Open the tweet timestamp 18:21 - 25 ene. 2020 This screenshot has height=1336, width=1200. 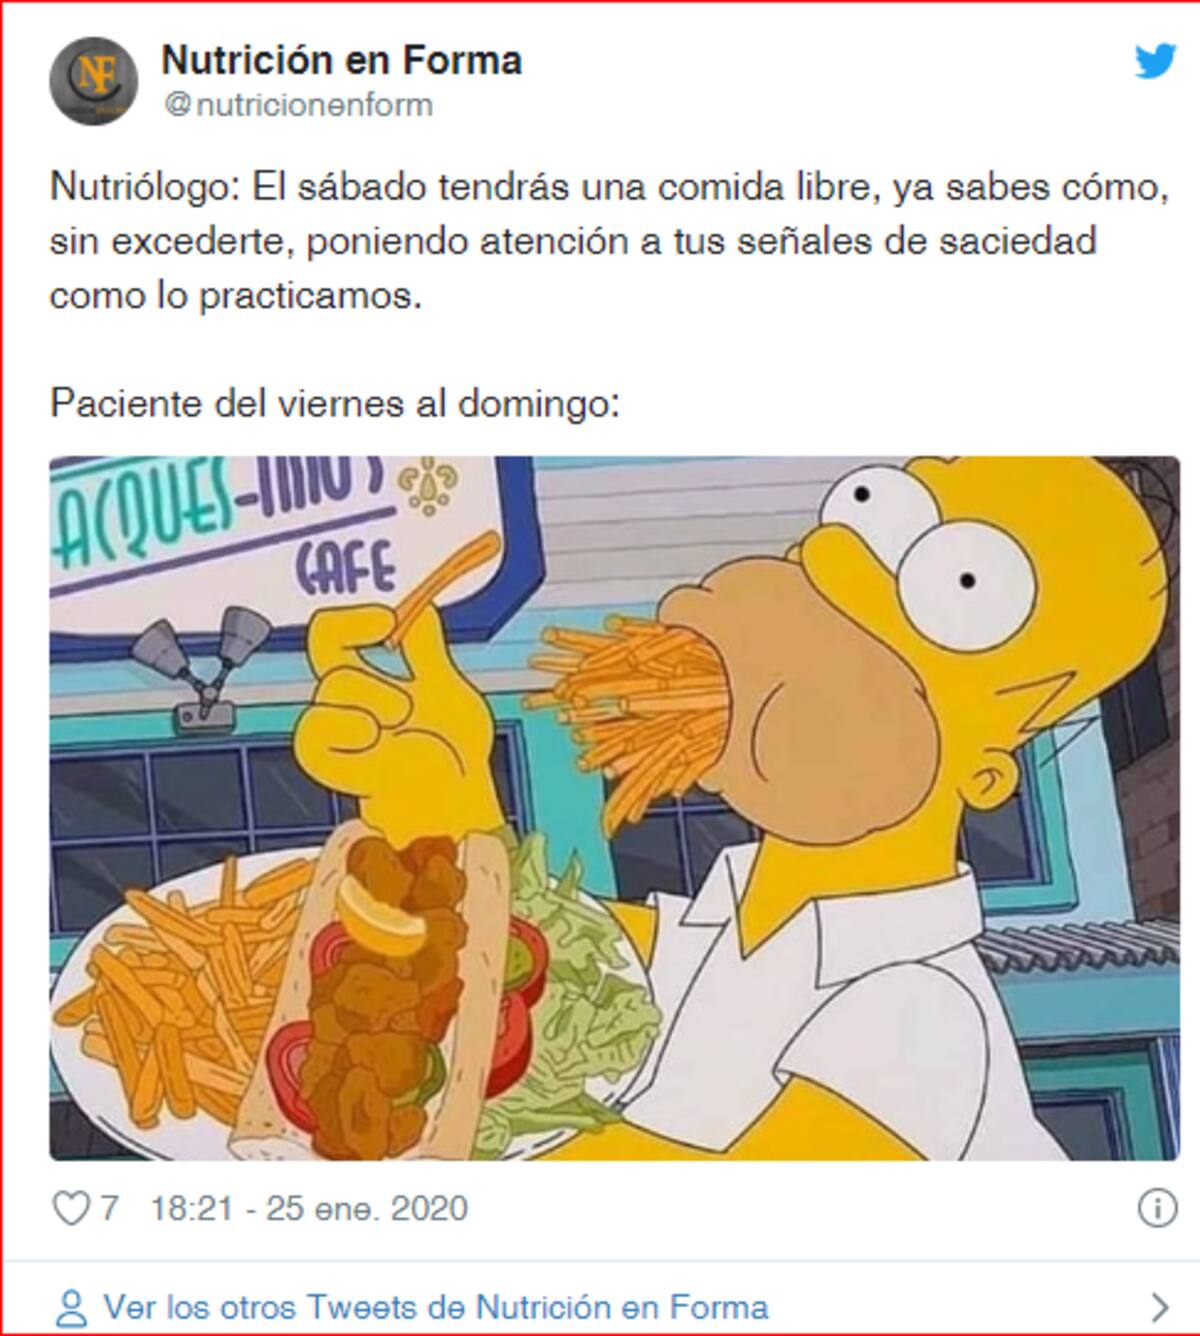pos(309,1208)
